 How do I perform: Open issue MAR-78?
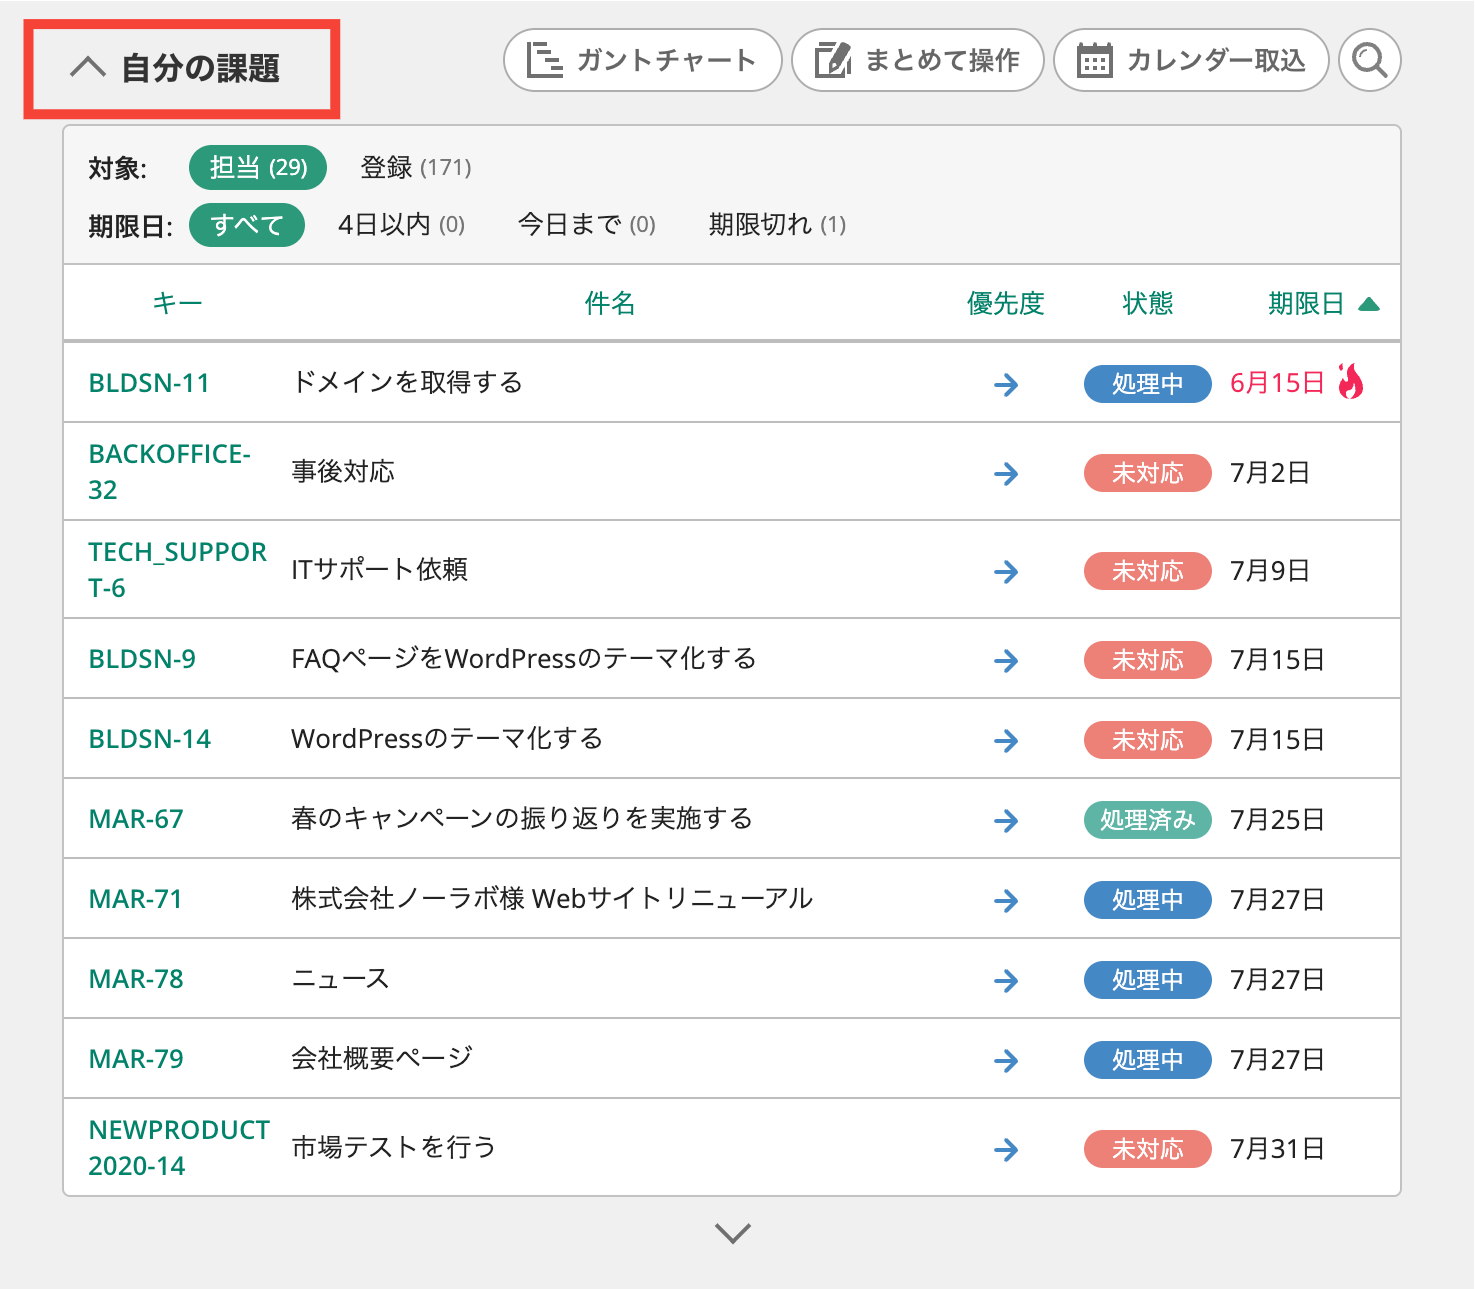pyautogui.click(x=136, y=979)
